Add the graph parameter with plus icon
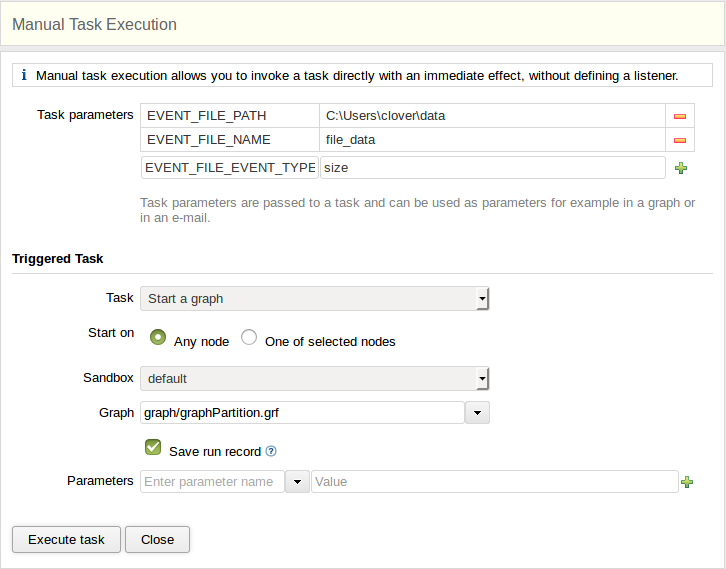The height and width of the screenshot is (569, 726). click(687, 482)
